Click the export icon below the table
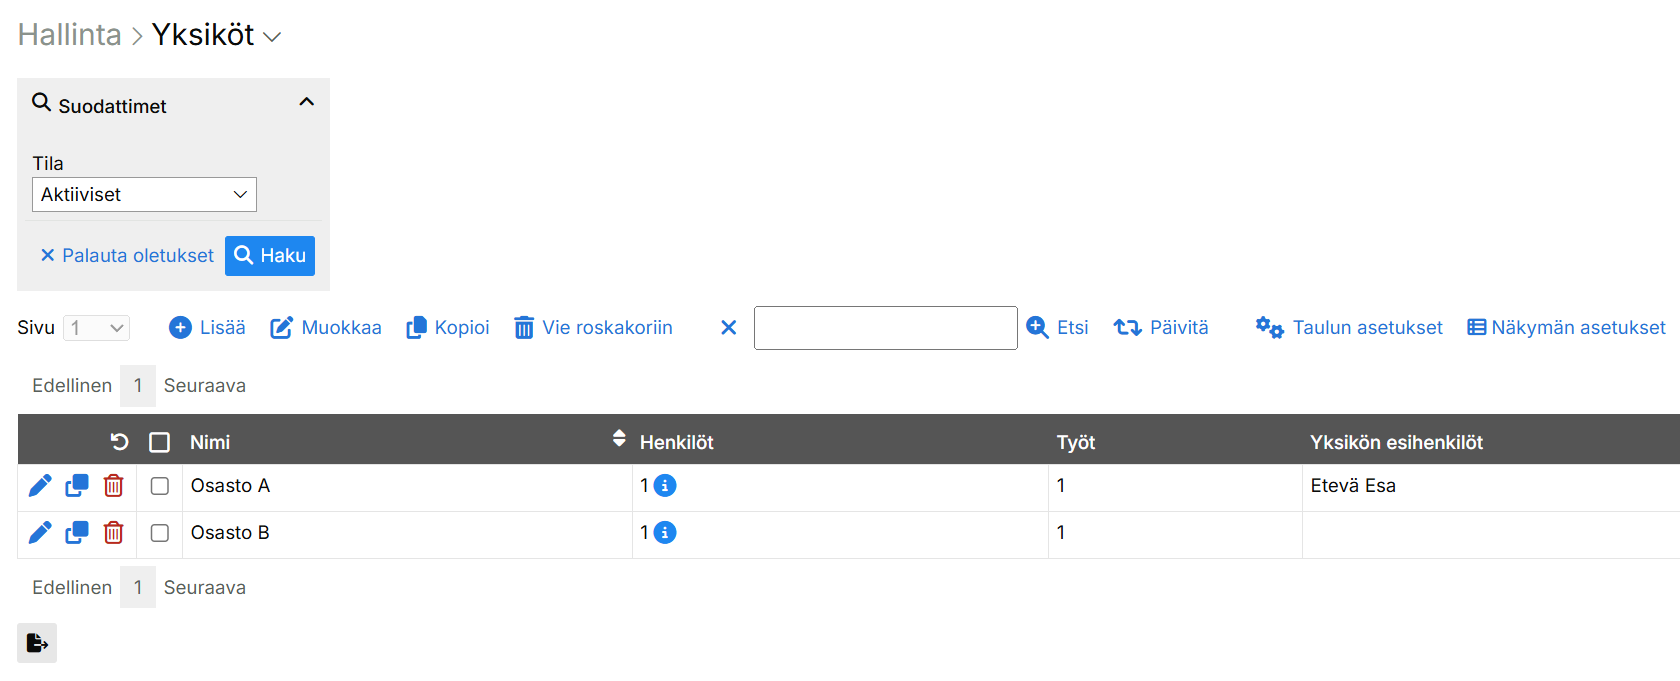This screenshot has height=681, width=1680. point(37,643)
